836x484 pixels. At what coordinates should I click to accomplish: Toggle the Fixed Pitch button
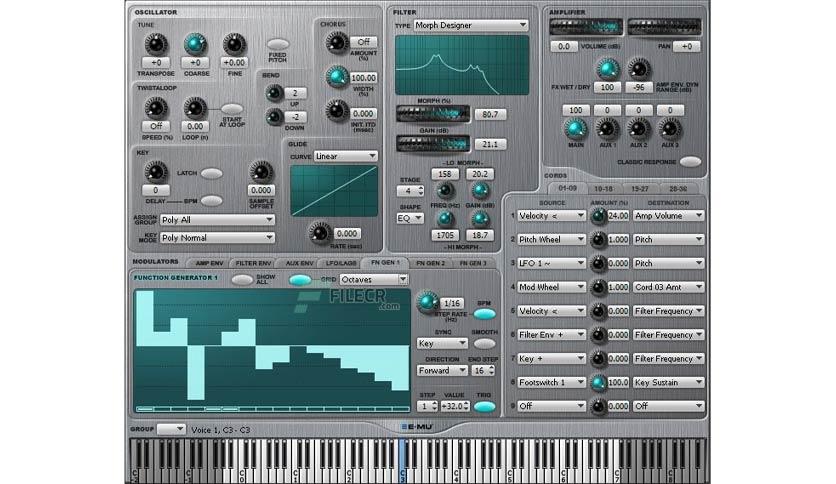tap(278, 44)
